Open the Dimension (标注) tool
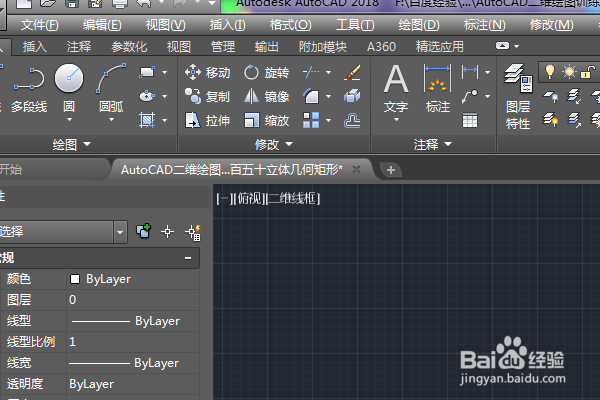This screenshot has width=600, height=400. click(x=437, y=89)
